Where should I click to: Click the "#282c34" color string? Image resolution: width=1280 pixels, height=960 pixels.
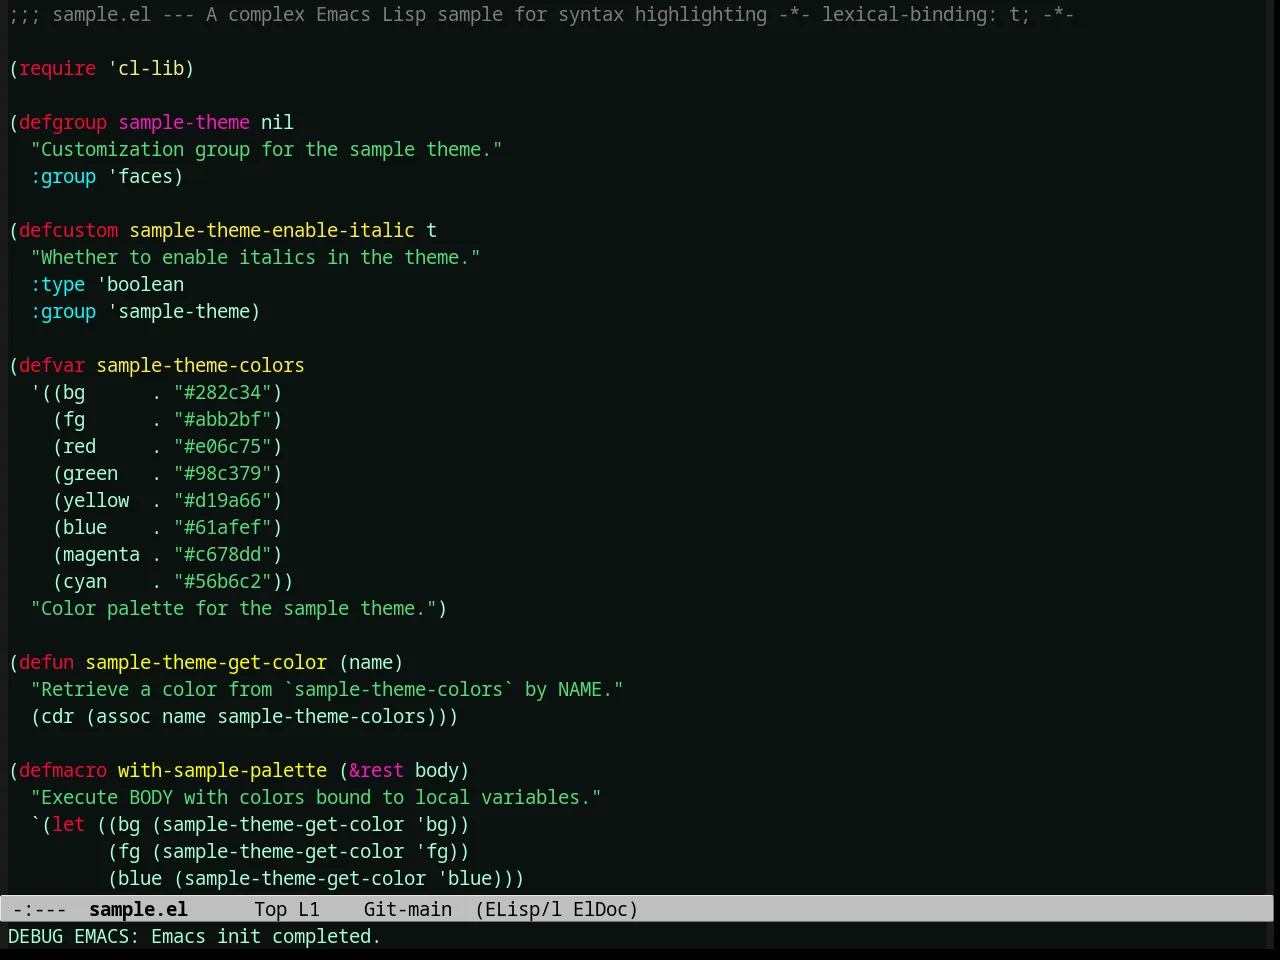(223, 392)
